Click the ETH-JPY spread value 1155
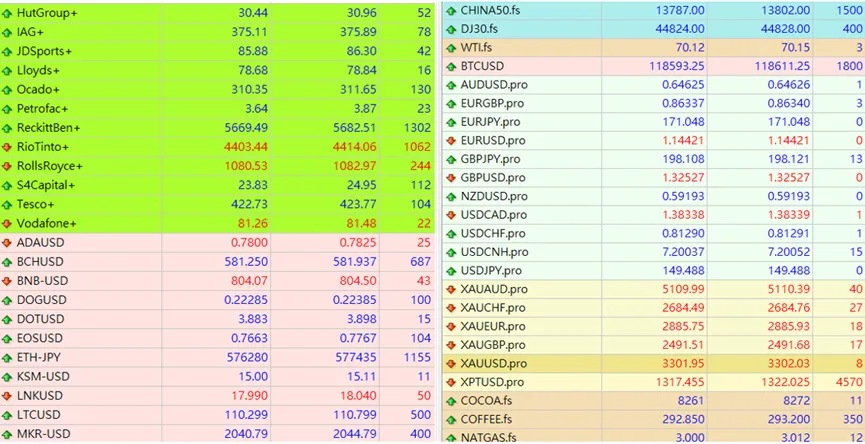 point(417,357)
